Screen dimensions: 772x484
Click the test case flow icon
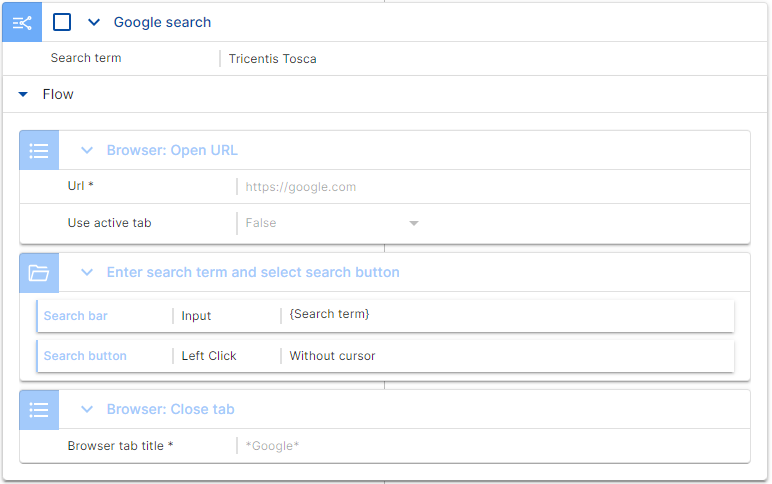tap(21, 21)
